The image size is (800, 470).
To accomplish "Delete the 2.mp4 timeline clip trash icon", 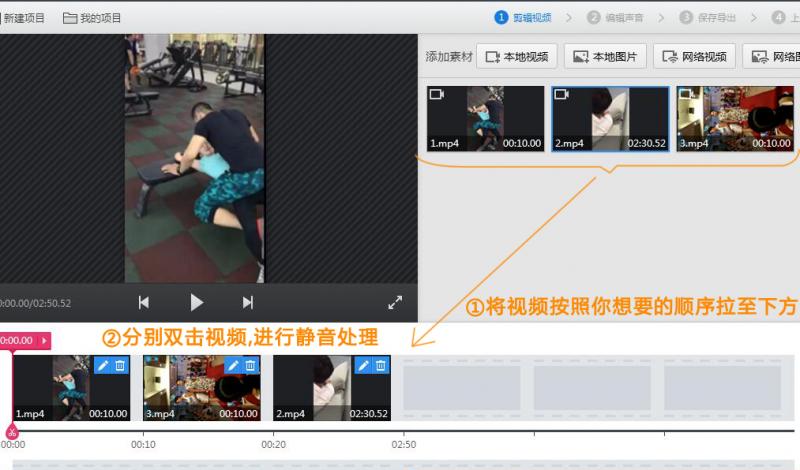I will tap(380, 365).
